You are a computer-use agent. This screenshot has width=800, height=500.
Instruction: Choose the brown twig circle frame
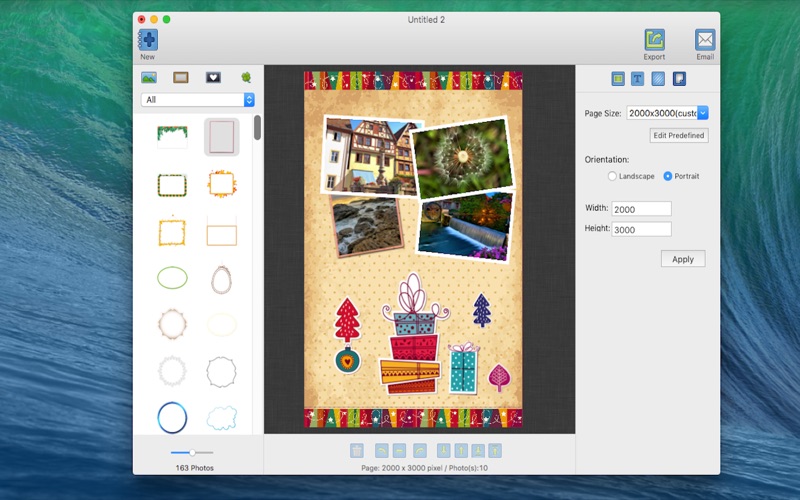[x=172, y=324]
